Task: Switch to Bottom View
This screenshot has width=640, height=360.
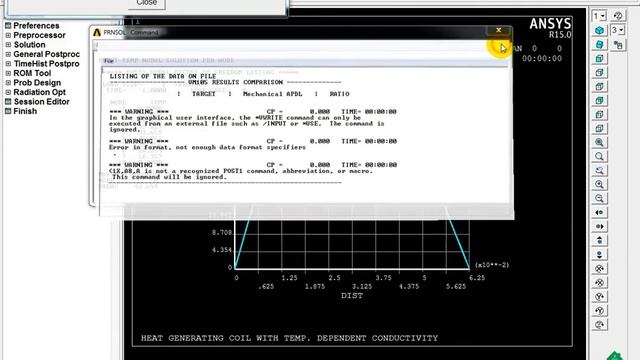Action: (x=599, y=129)
